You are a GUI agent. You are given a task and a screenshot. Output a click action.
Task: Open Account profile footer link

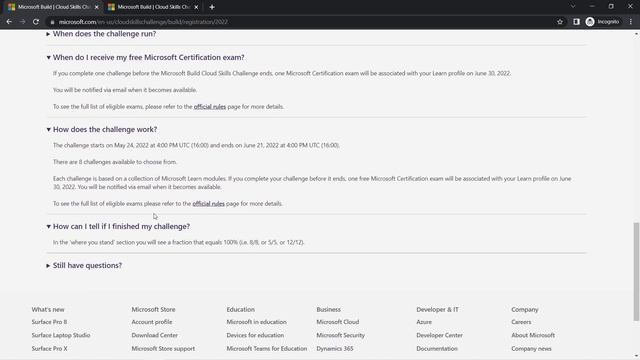tap(152, 322)
